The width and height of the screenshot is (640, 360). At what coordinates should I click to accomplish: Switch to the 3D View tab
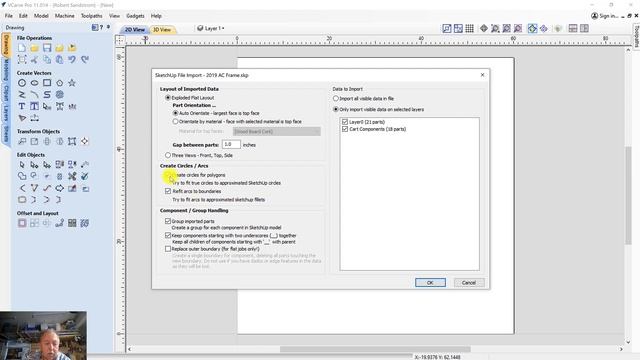[x=162, y=29]
